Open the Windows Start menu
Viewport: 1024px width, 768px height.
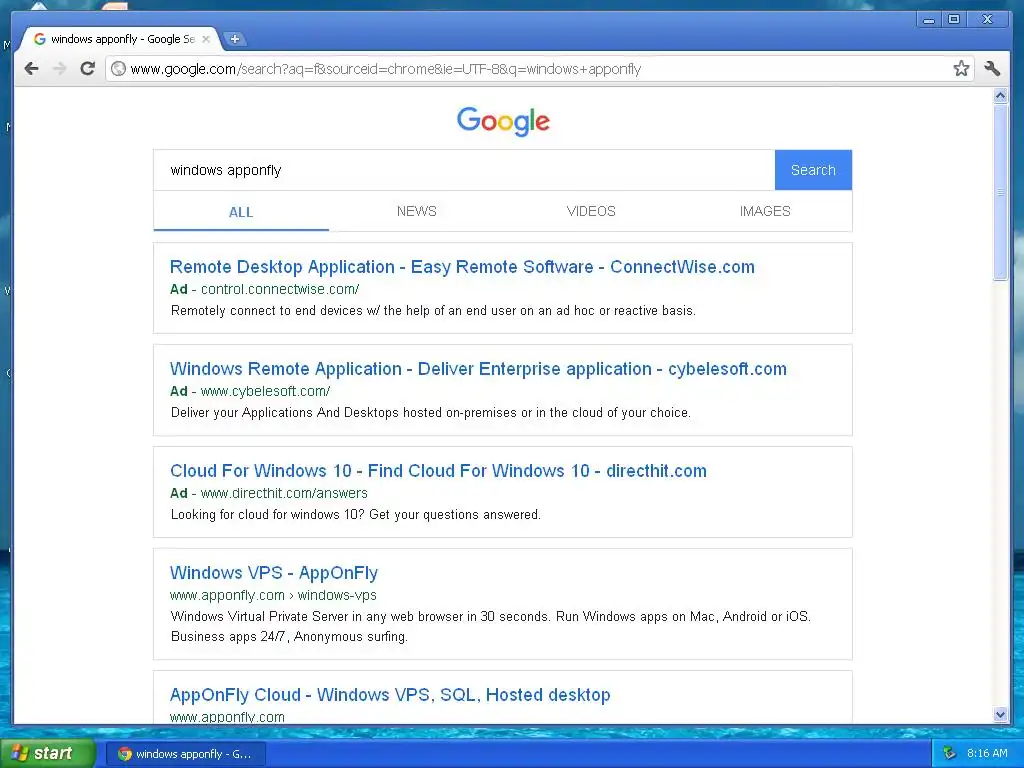[x=46, y=753]
